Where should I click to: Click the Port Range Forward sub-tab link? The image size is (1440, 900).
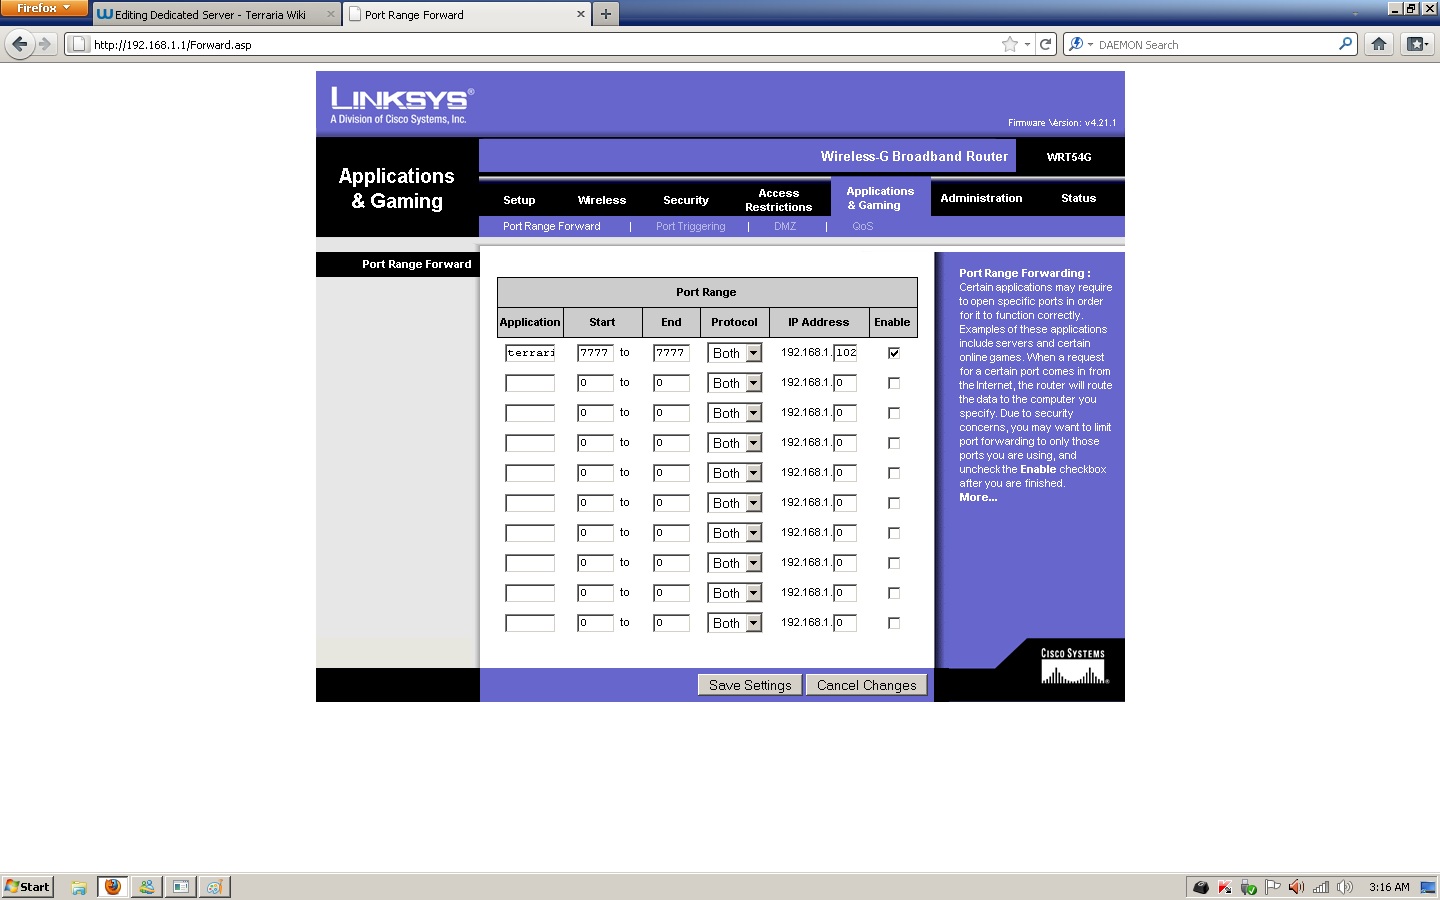[x=552, y=226]
